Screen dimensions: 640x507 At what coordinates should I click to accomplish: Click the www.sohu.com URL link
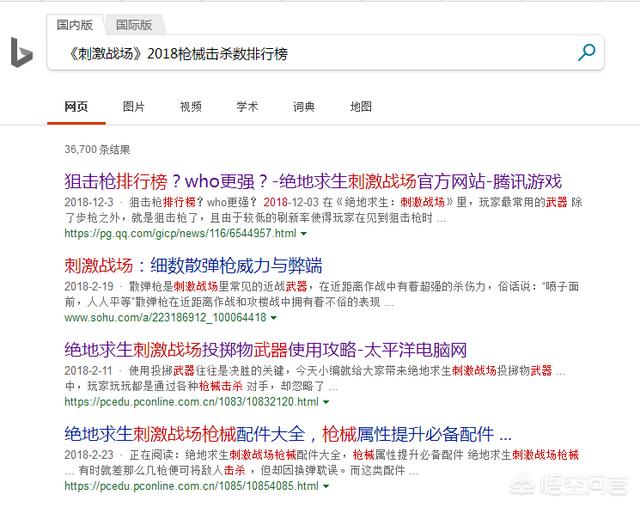(x=165, y=318)
